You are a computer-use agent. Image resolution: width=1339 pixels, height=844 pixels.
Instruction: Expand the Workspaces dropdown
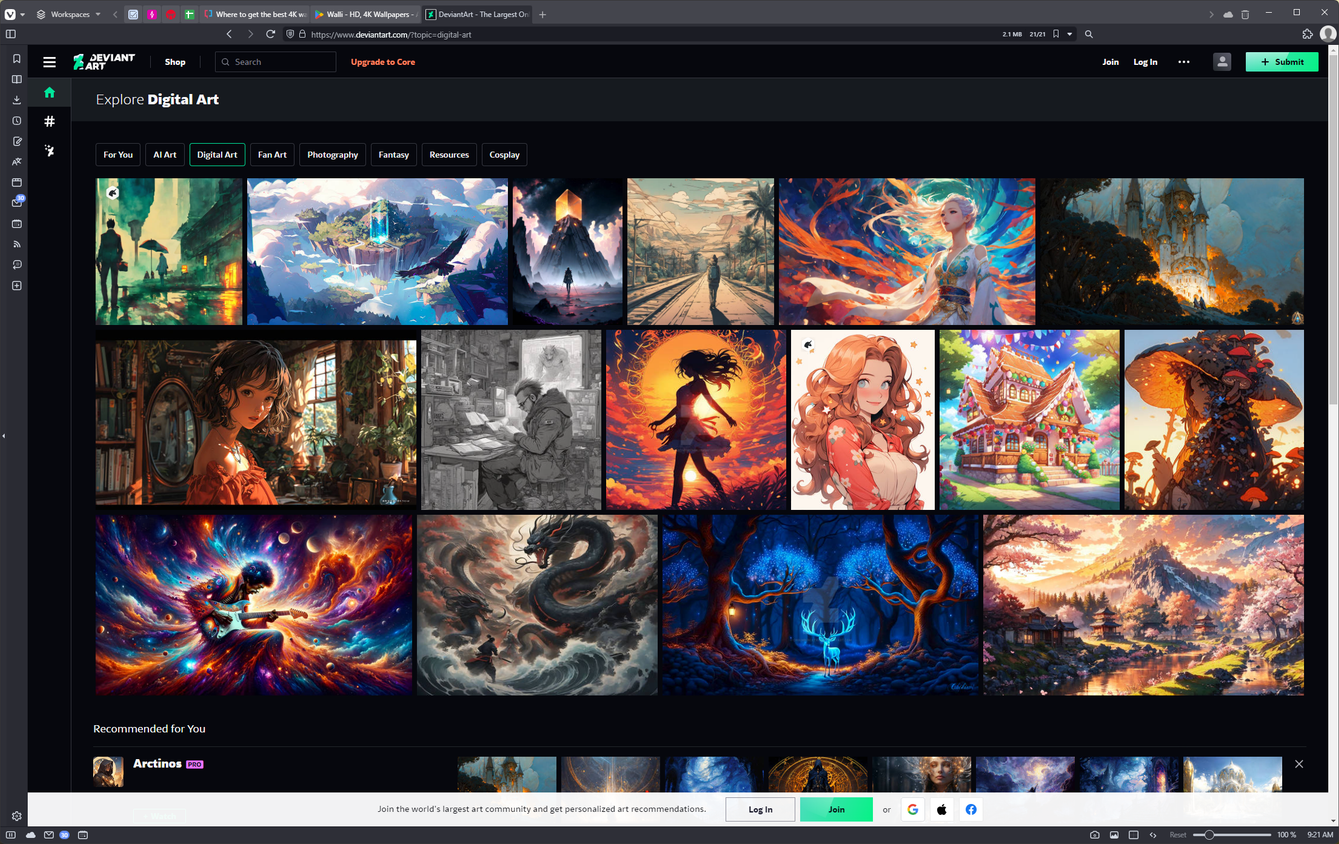[x=68, y=14]
